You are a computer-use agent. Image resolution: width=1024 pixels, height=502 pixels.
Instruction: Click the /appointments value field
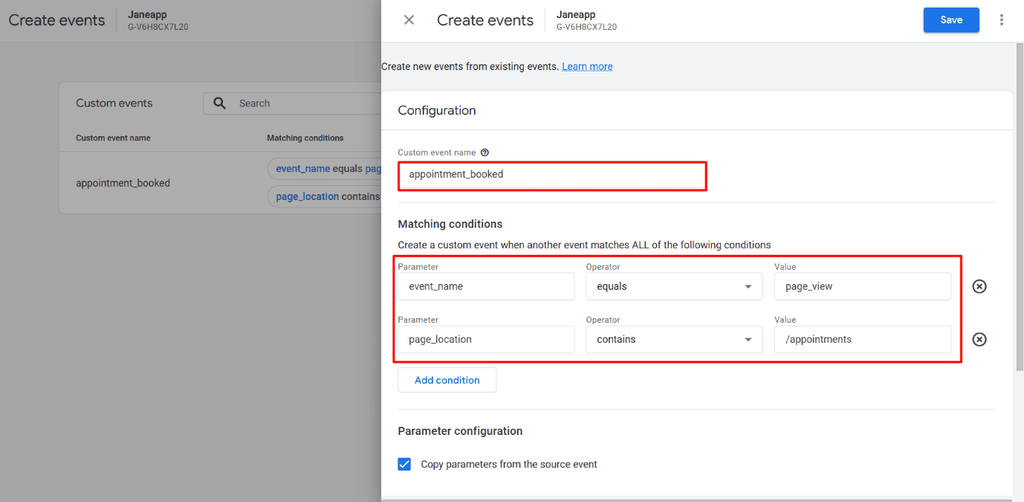(863, 339)
